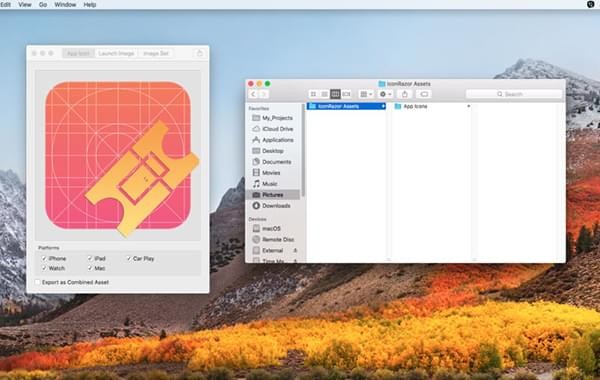
Task: Click the export share icon in IconRazor
Action: point(199,53)
